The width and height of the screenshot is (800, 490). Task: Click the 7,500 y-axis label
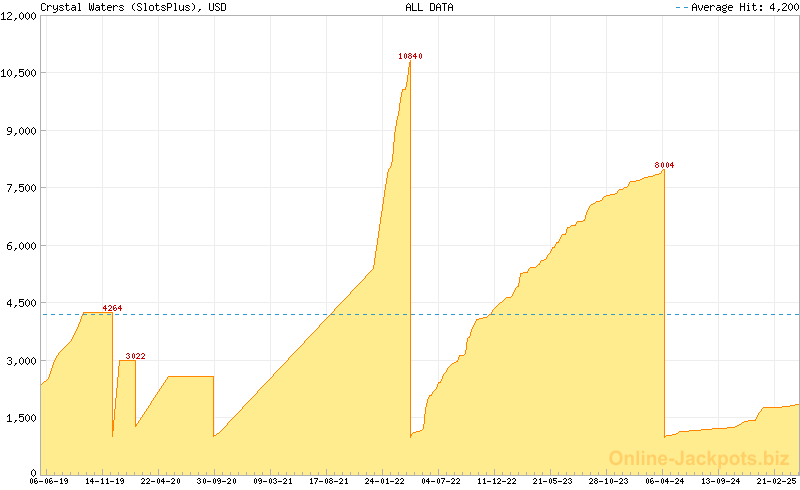[x=19, y=188]
